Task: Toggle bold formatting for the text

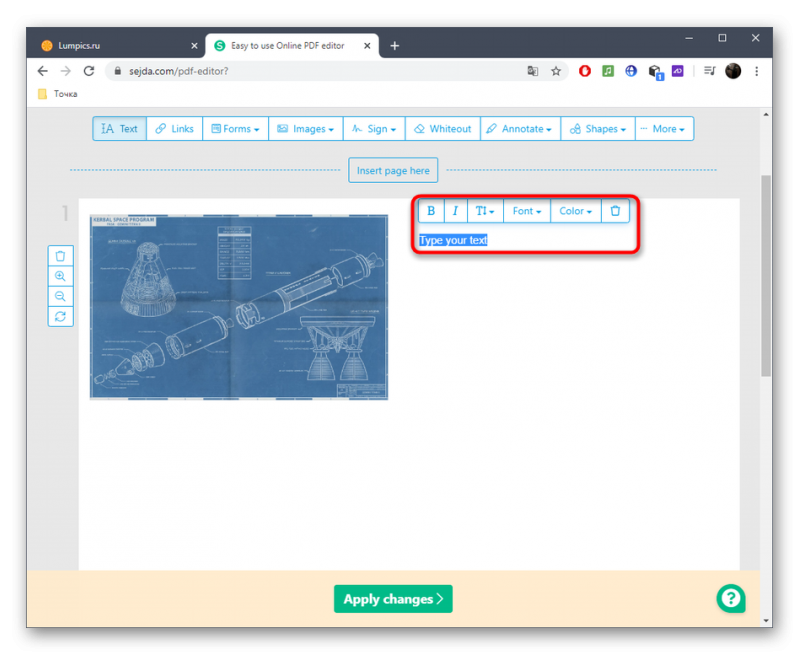Action: coord(431,211)
